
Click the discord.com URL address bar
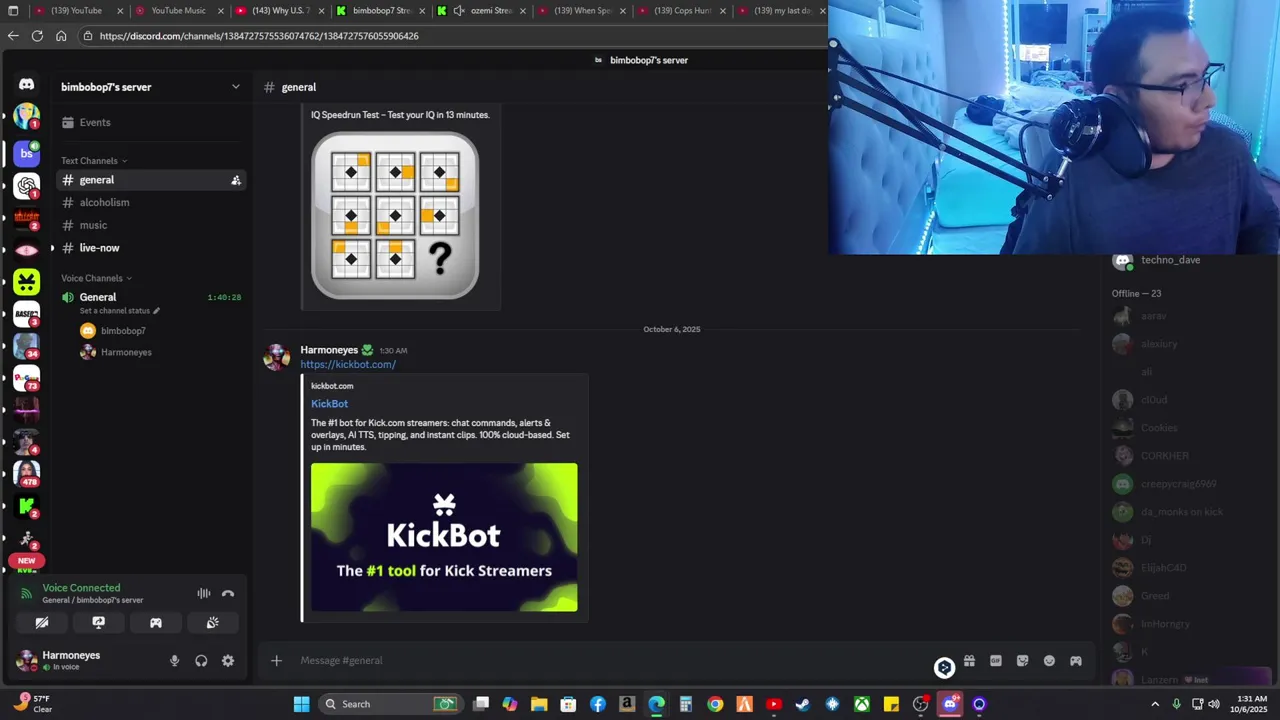tap(450, 36)
